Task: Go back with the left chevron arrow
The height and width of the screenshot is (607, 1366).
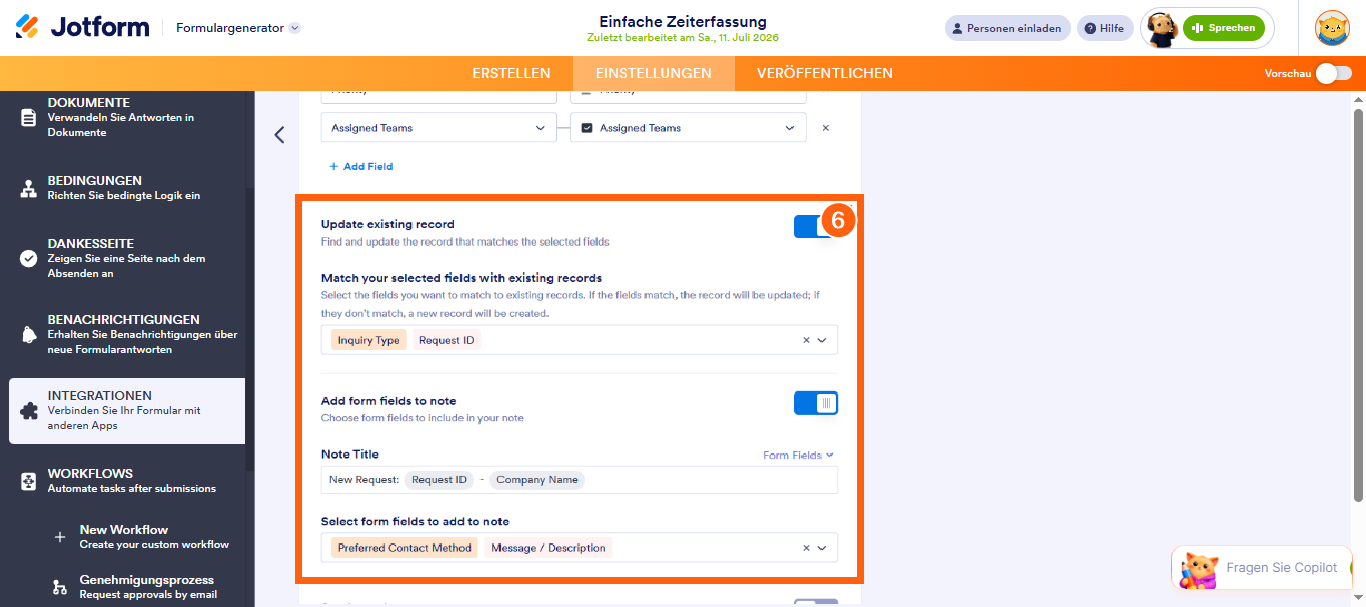Action: click(x=279, y=135)
